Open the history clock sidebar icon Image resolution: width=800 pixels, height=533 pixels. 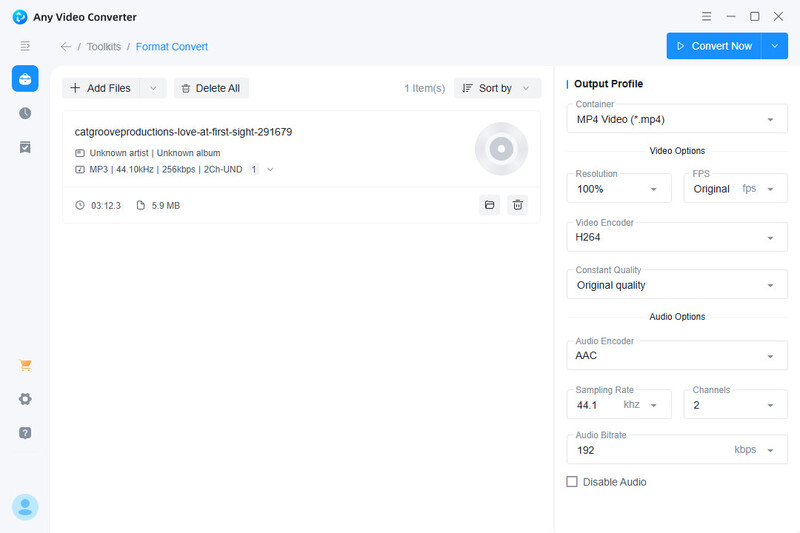[x=25, y=113]
